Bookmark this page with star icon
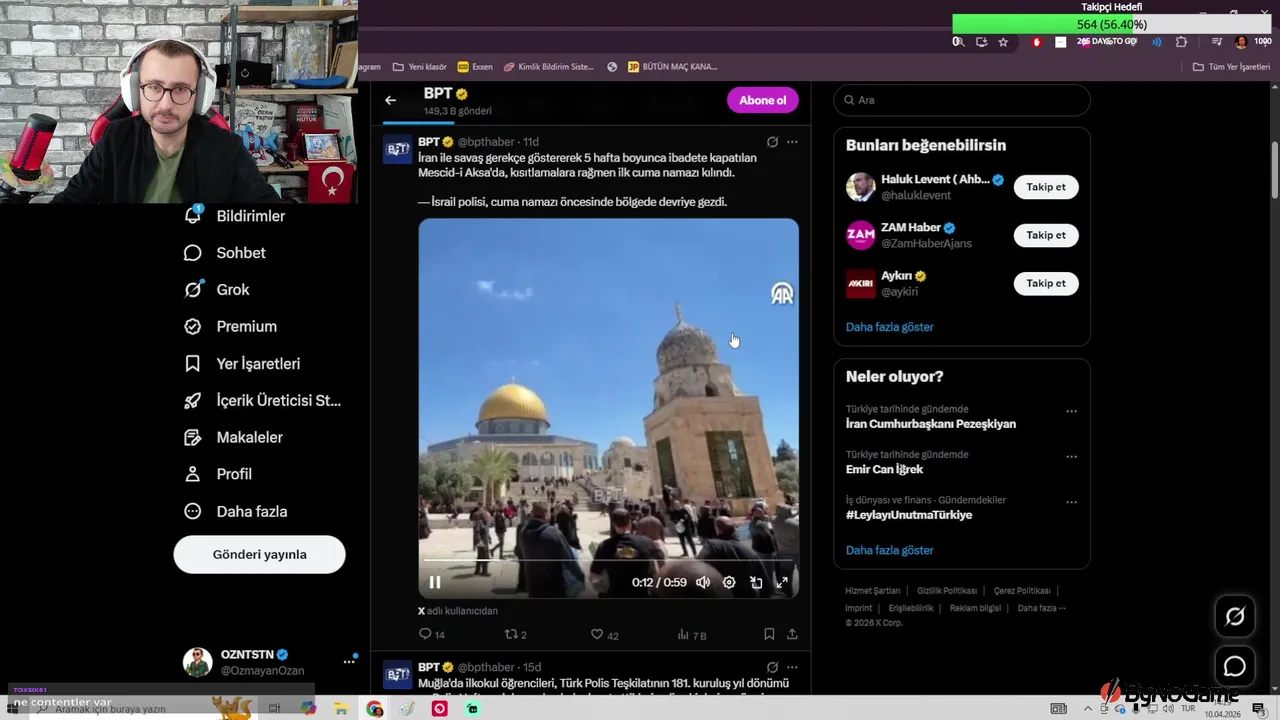 [1003, 42]
